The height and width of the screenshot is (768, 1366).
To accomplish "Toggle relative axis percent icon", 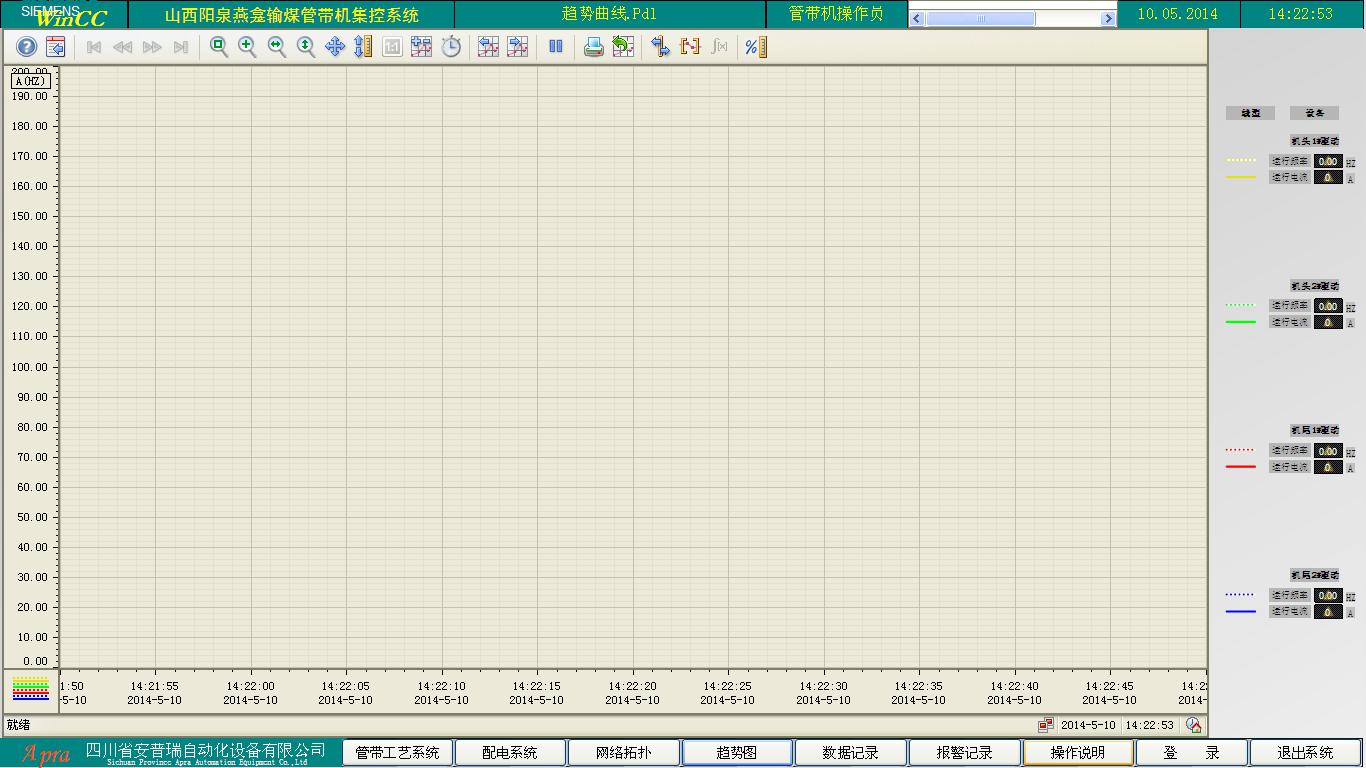I will tap(756, 47).
